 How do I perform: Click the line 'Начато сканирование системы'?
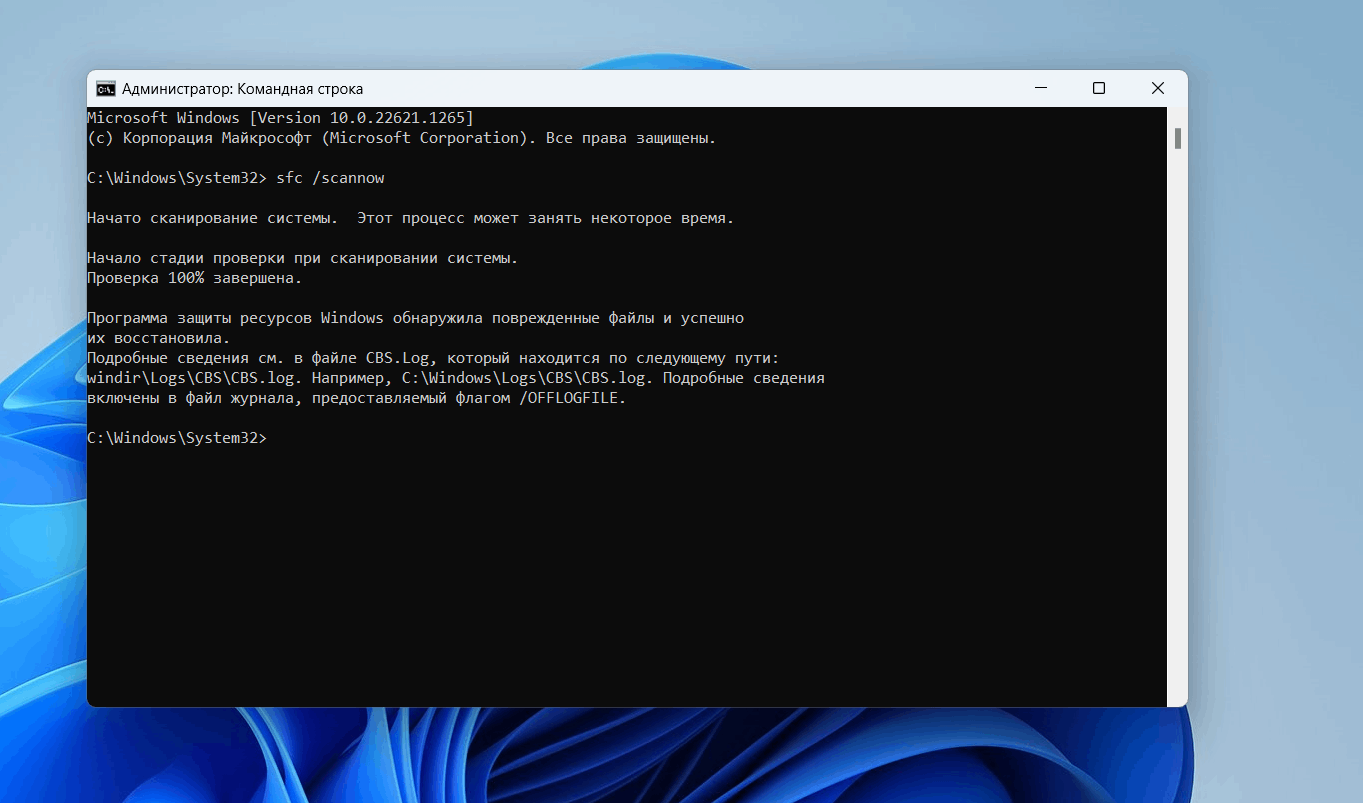tap(411, 218)
